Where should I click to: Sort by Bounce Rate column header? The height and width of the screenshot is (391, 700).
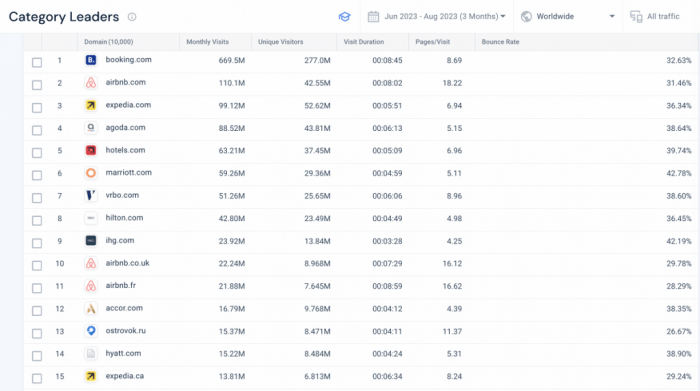(x=500, y=42)
